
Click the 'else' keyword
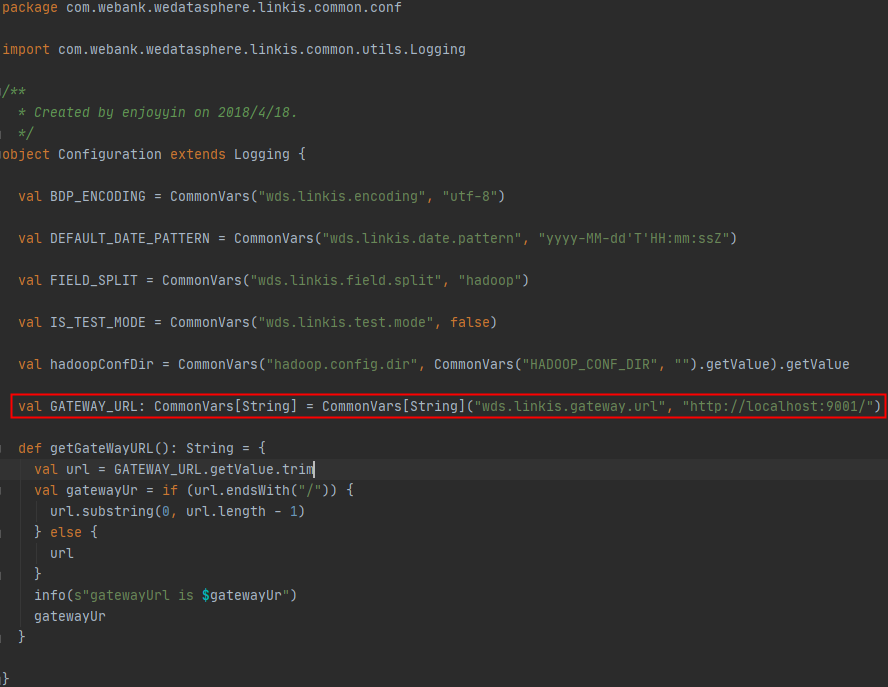click(66, 532)
